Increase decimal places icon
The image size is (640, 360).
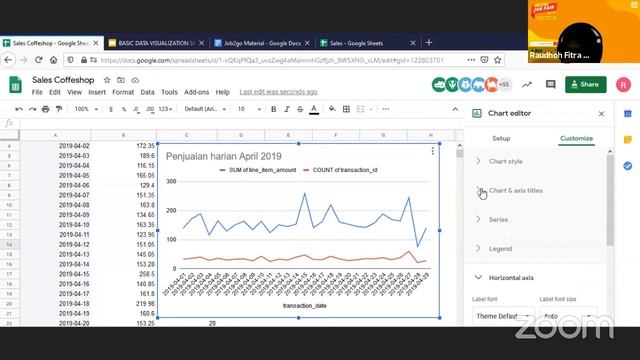point(150,109)
